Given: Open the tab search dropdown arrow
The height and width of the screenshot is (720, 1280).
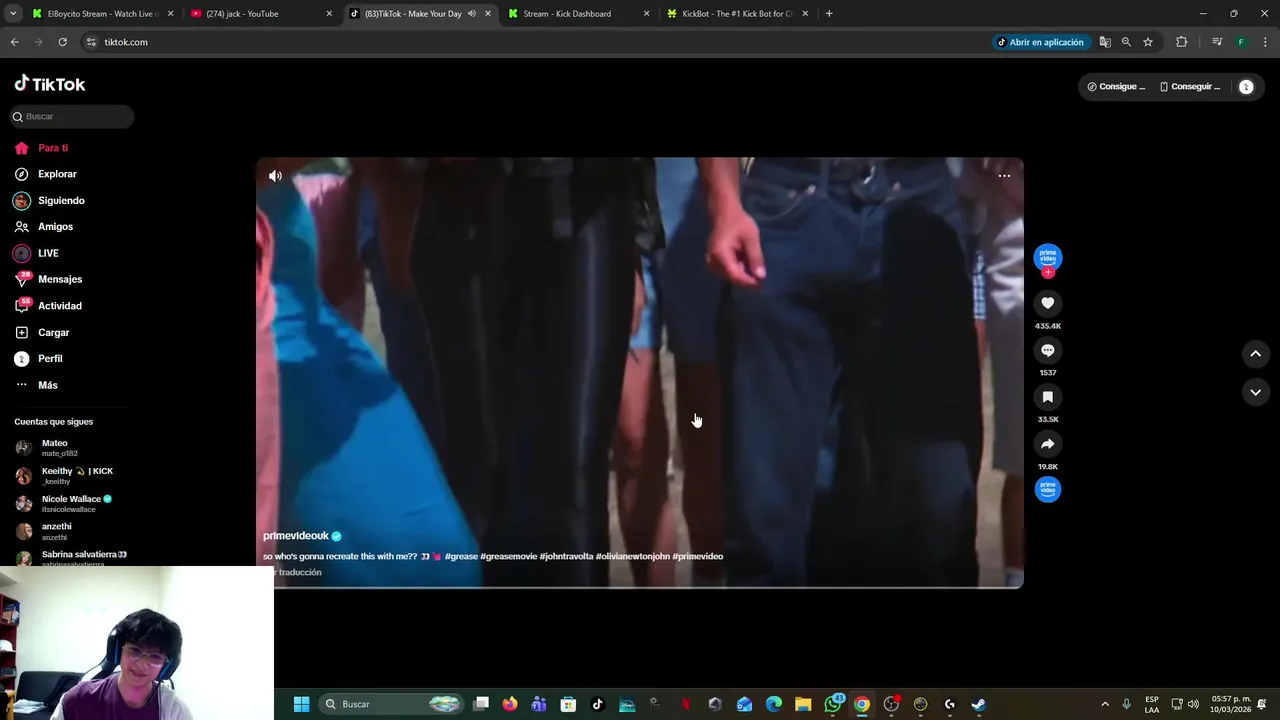Looking at the screenshot, I should 12,14.
